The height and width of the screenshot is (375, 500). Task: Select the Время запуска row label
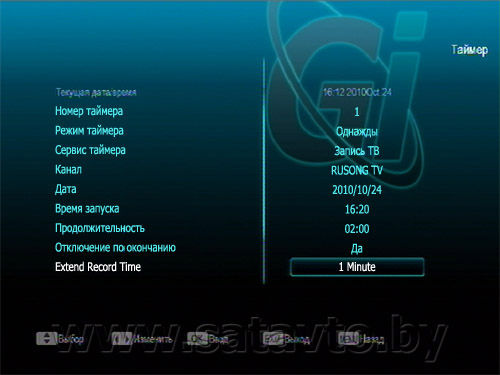(x=87, y=209)
